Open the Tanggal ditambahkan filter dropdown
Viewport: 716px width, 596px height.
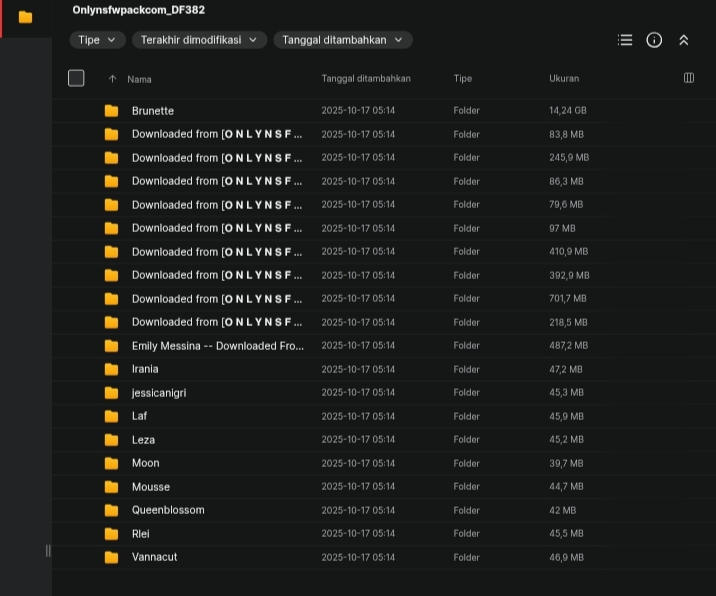[342, 40]
